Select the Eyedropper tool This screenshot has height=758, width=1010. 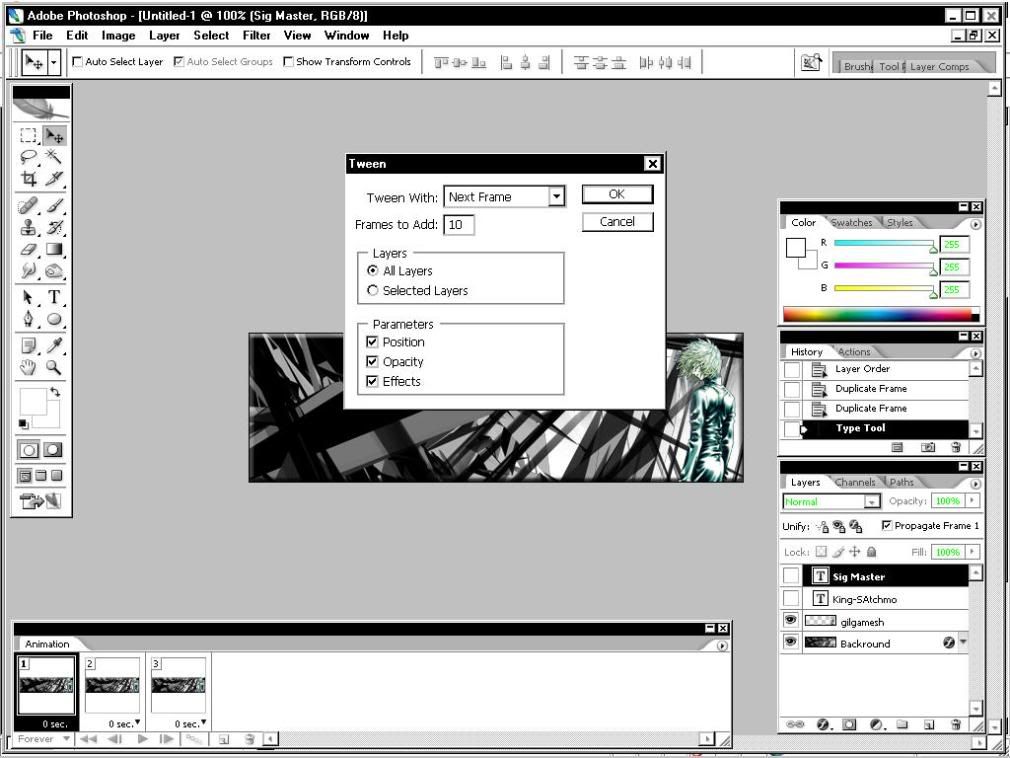pos(54,346)
